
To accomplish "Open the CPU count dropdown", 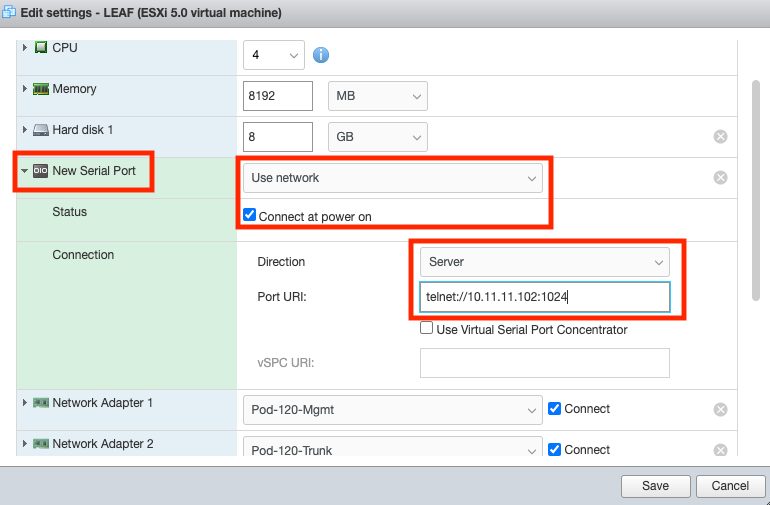I will click(274, 55).
